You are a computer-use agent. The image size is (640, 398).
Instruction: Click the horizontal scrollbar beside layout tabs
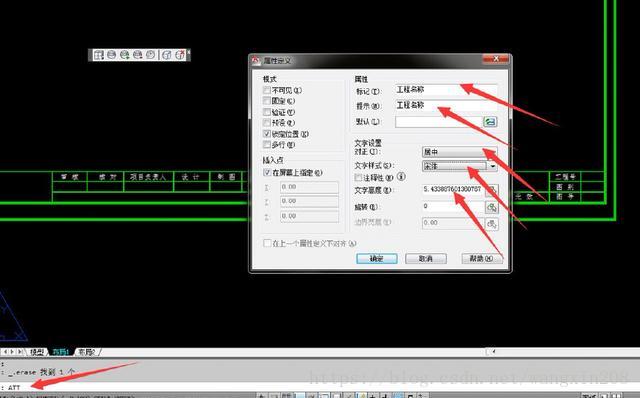click(x=563, y=351)
